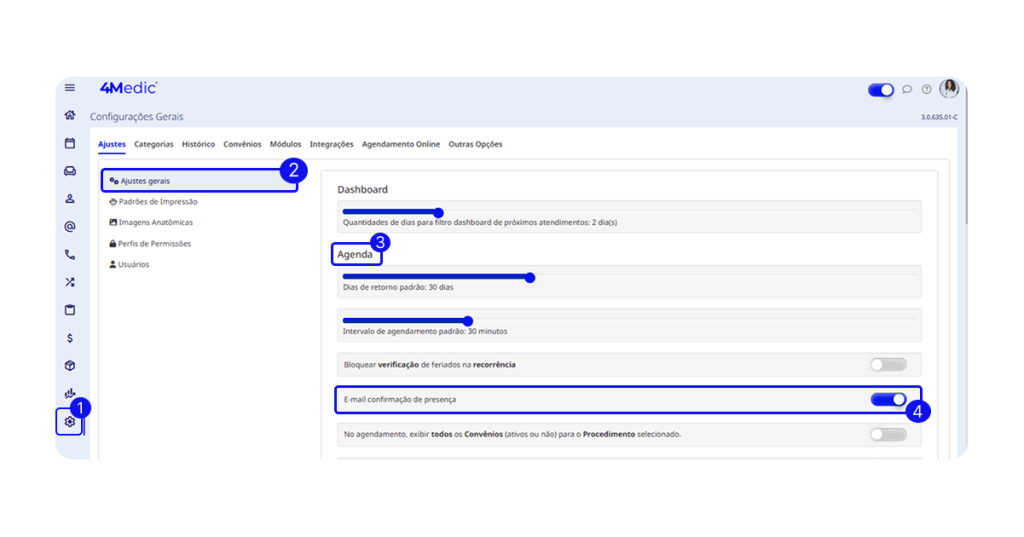Enable the exibir todos os Convênios toggle
This screenshot has height=537, width=1024.
click(x=888, y=434)
